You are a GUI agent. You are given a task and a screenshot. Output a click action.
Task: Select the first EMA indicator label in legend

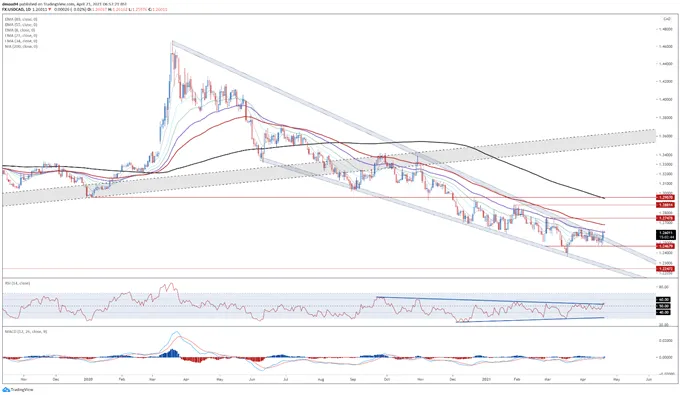click(x=21, y=19)
